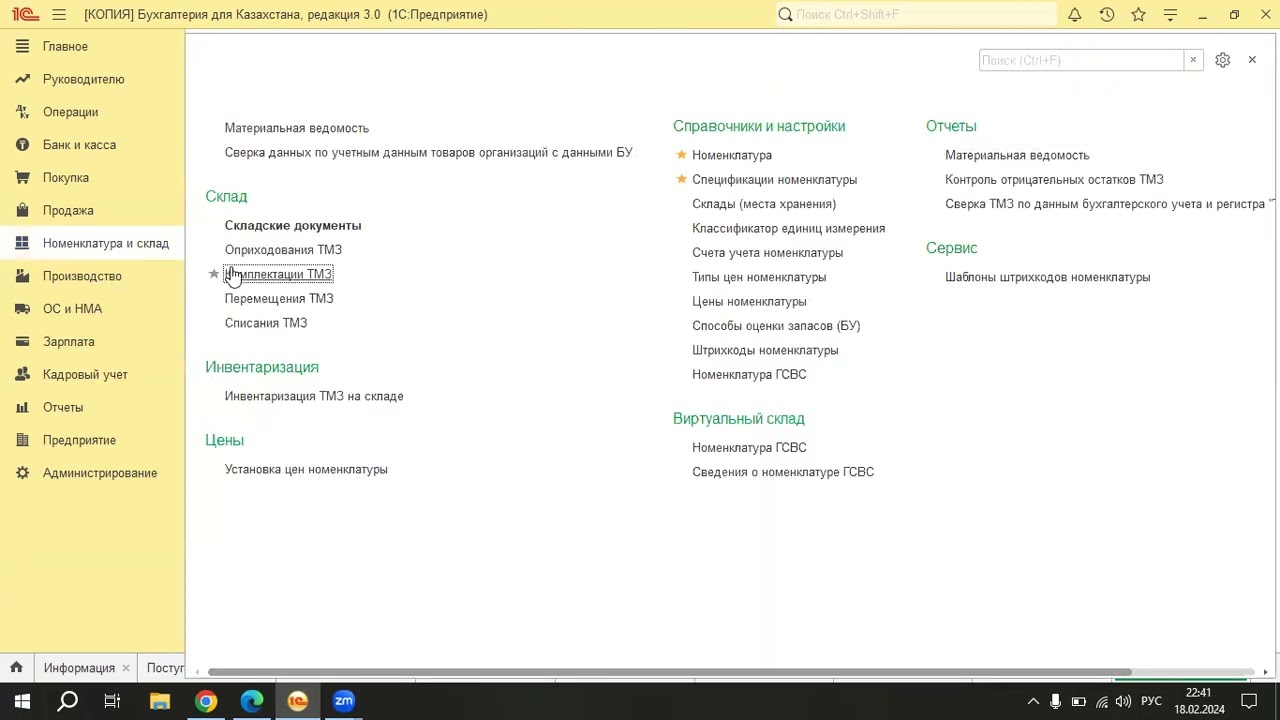
Task: Toggle favorite star next to Спецификации номенклатуры
Action: (x=681, y=180)
